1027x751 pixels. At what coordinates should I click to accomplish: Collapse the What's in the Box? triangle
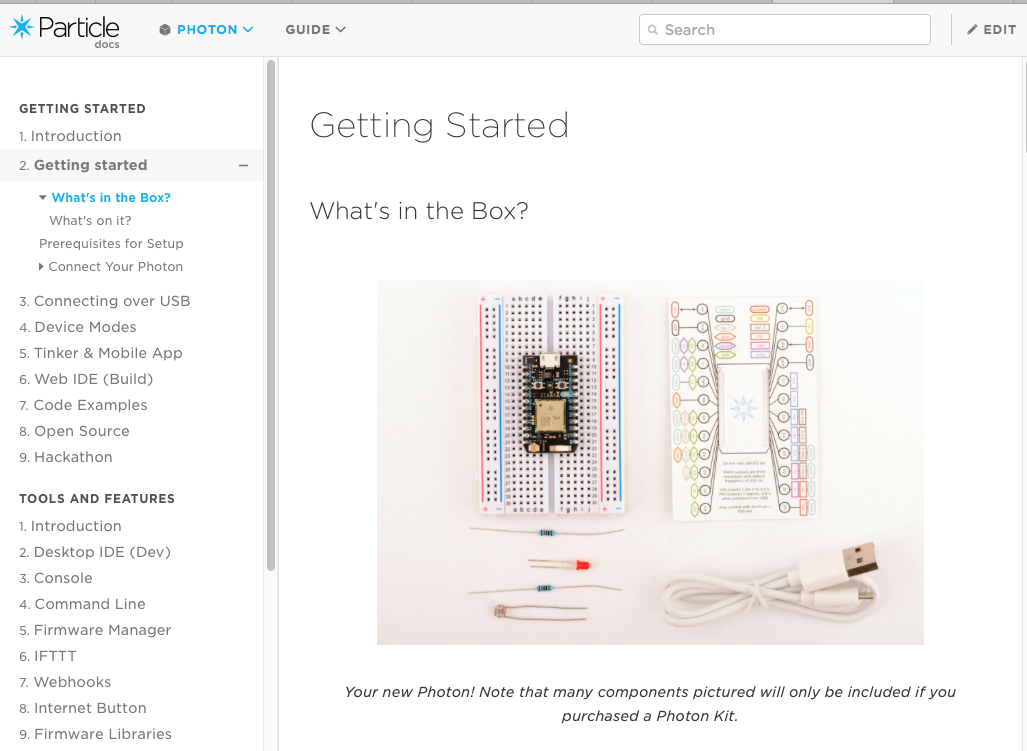pos(43,198)
